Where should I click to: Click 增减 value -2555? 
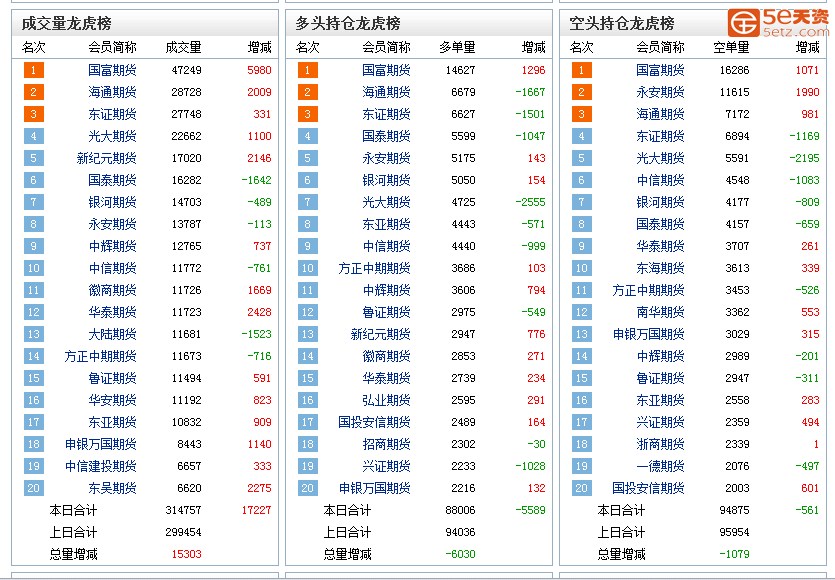tap(530, 202)
